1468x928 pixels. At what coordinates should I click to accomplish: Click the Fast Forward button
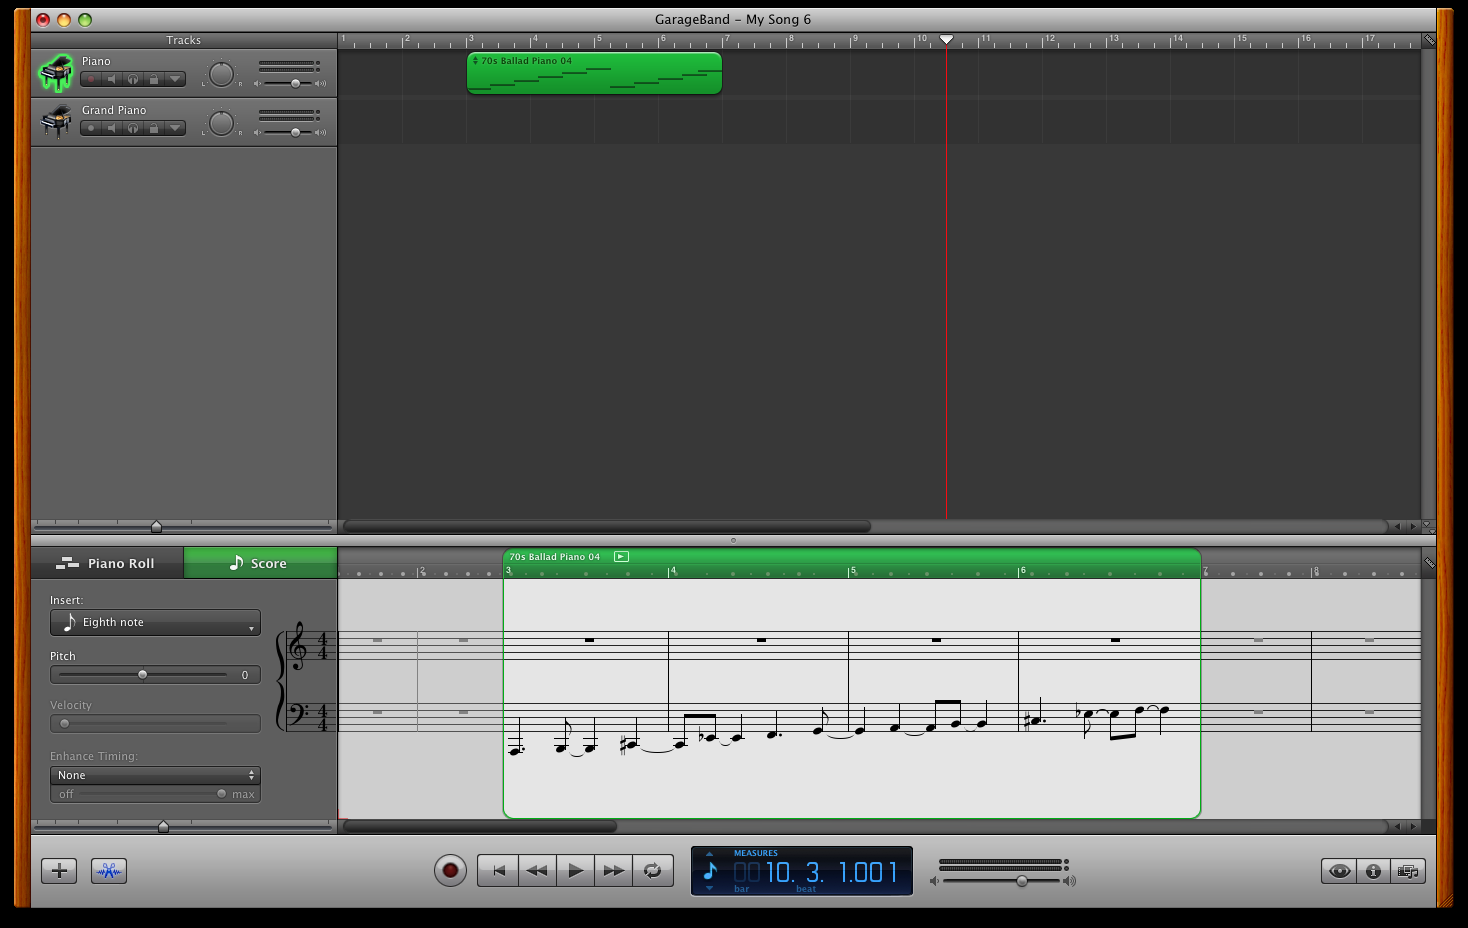pos(613,870)
